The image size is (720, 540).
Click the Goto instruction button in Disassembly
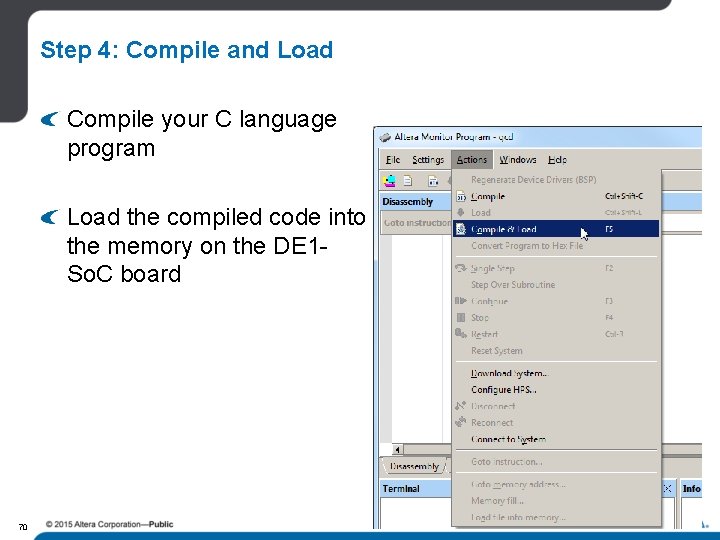pyautogui.click(x=417, y=223)
